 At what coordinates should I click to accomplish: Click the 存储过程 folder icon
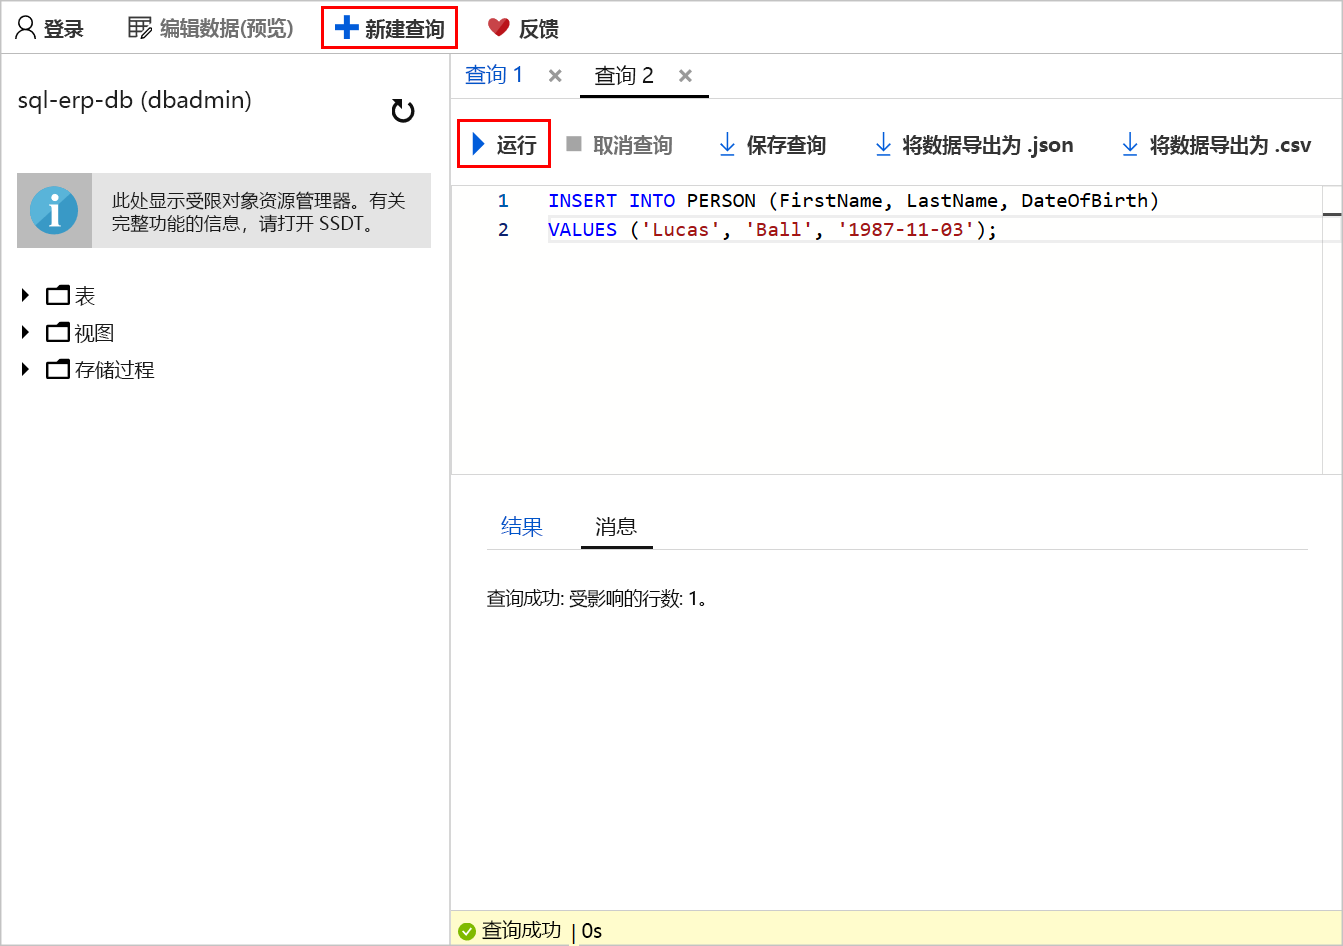[x=59, y=370]
